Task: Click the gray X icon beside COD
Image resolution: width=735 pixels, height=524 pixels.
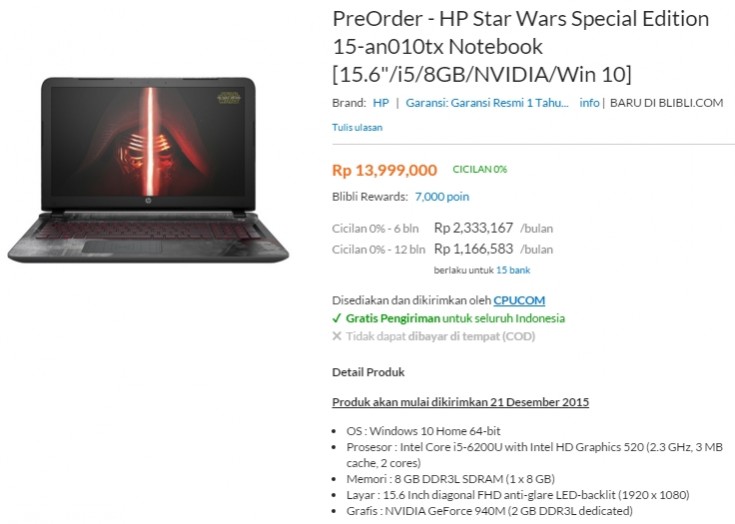Action: (x=337, y=336)
